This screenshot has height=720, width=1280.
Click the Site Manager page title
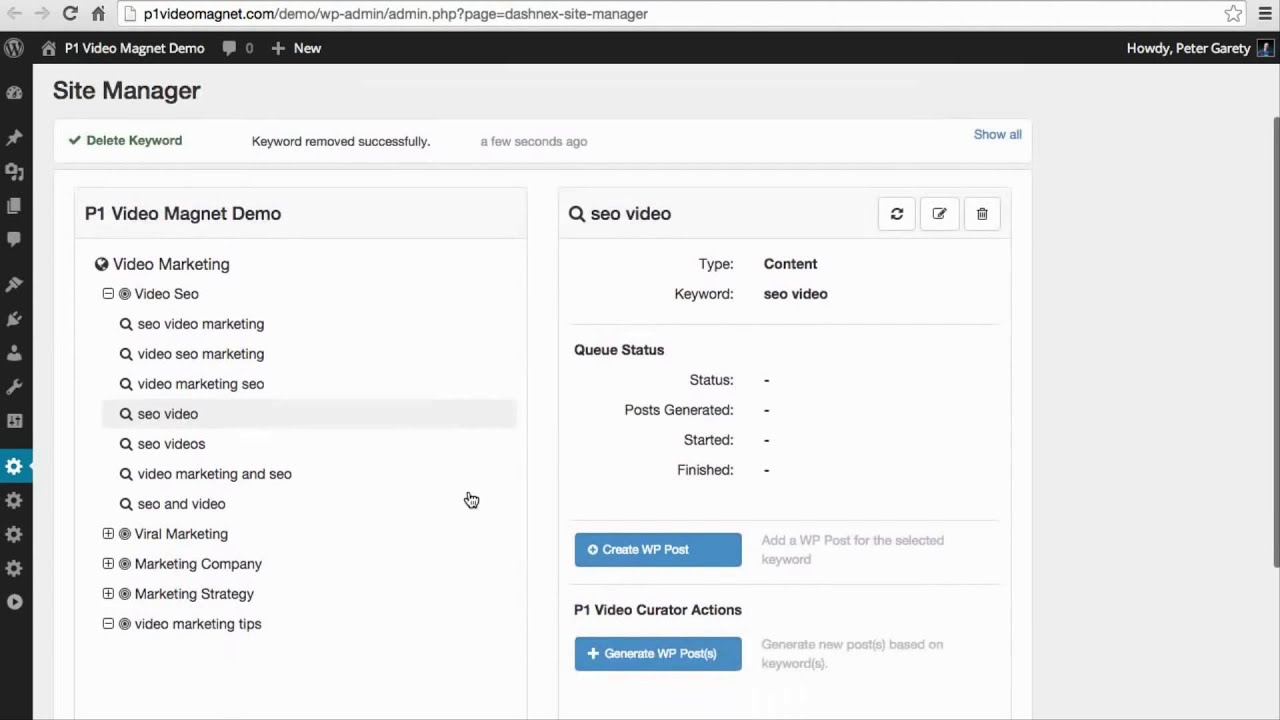tap(127, 90)
